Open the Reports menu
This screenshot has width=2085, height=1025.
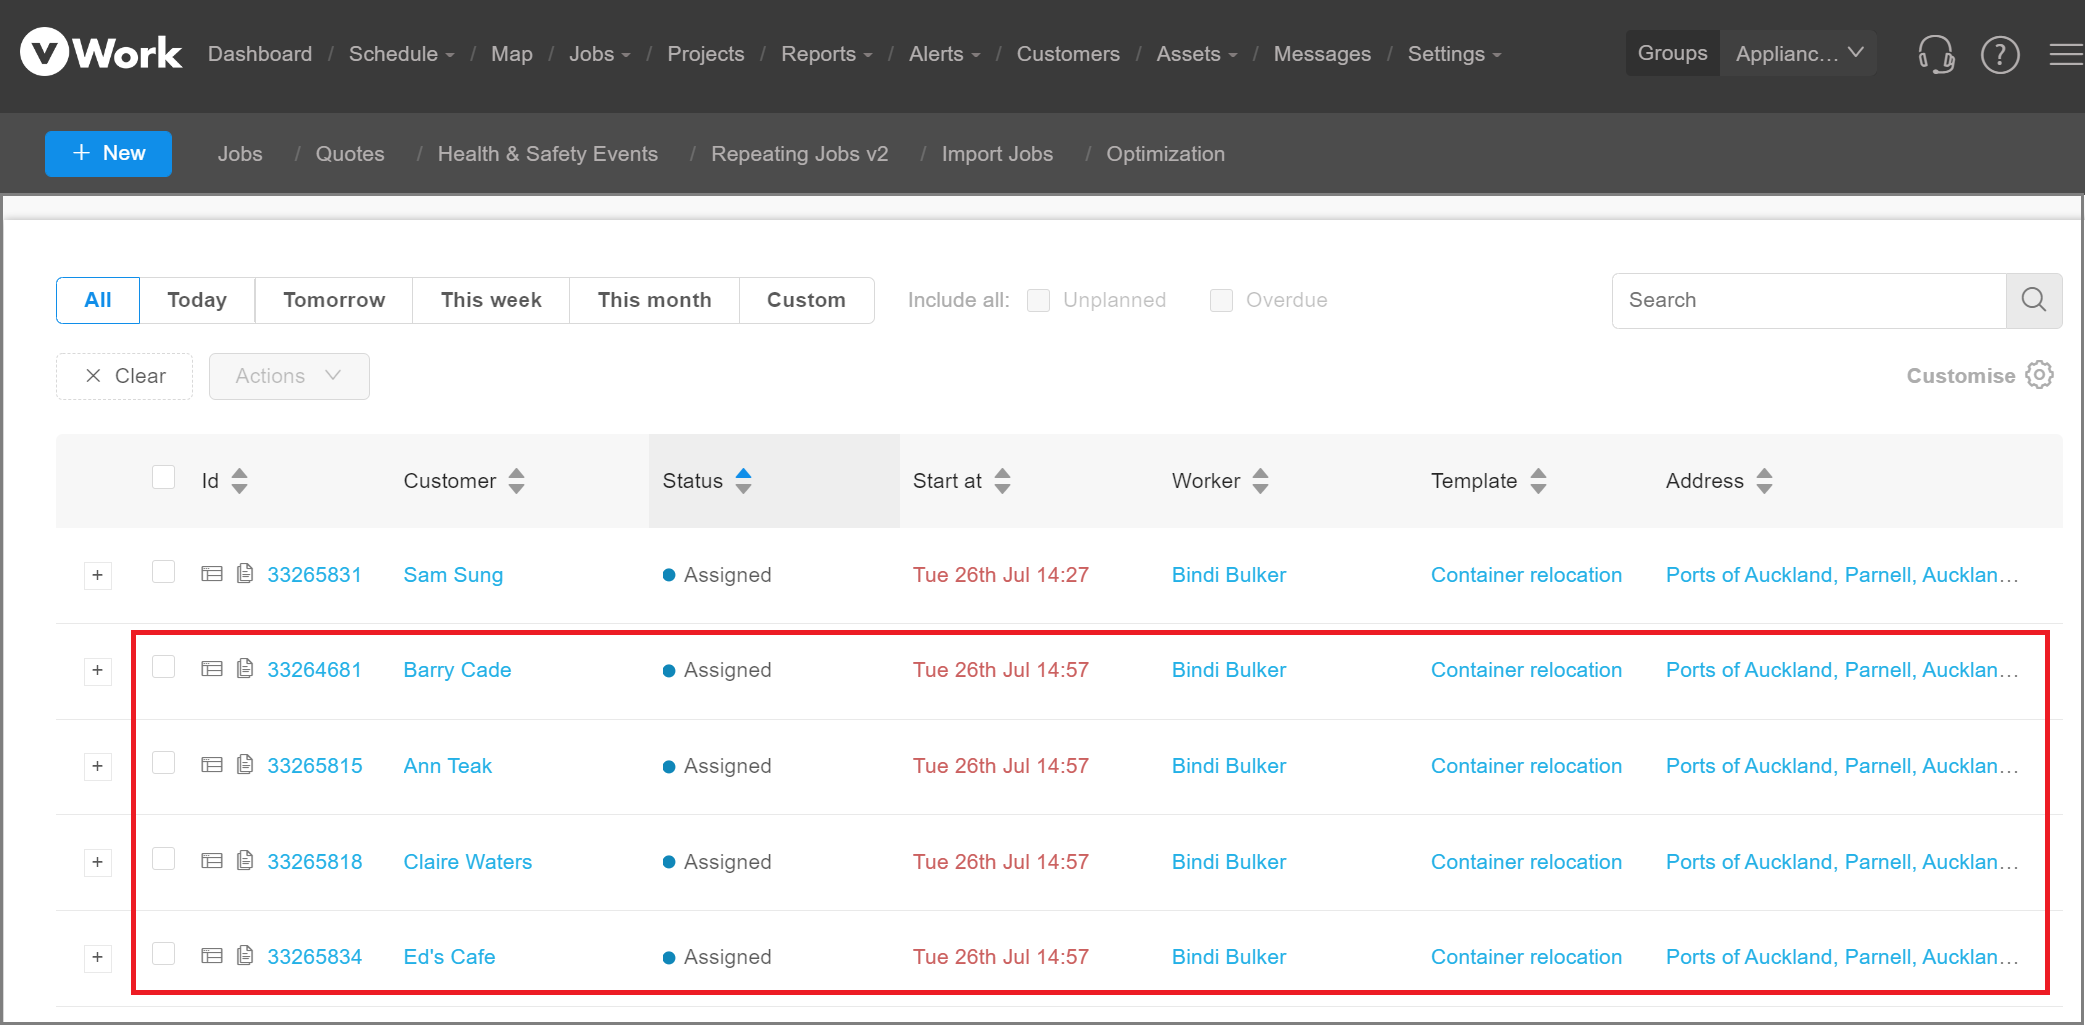[x=826, y=54]
